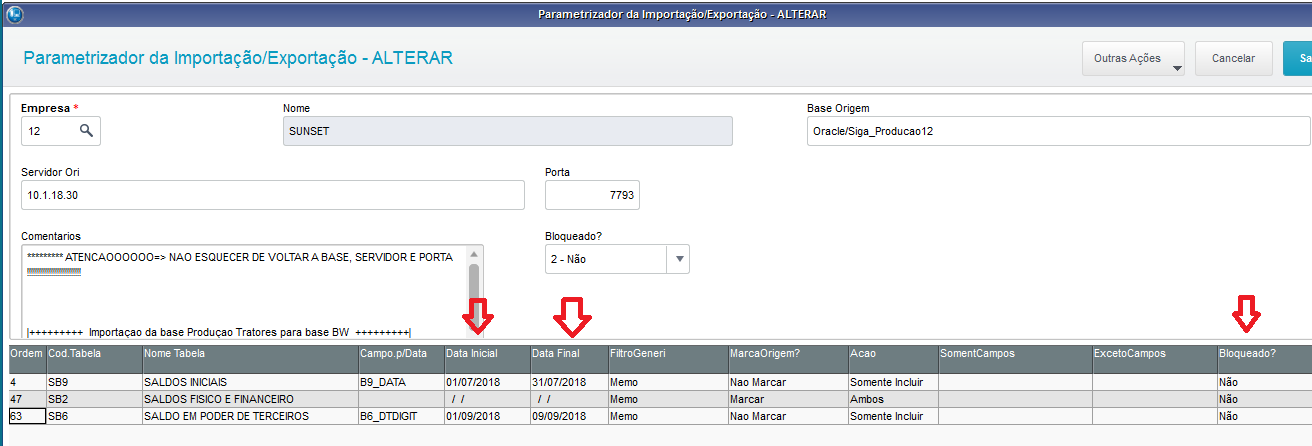
Task: Select the SALDOS INICIAIS row name
Action: pos(249,383)
